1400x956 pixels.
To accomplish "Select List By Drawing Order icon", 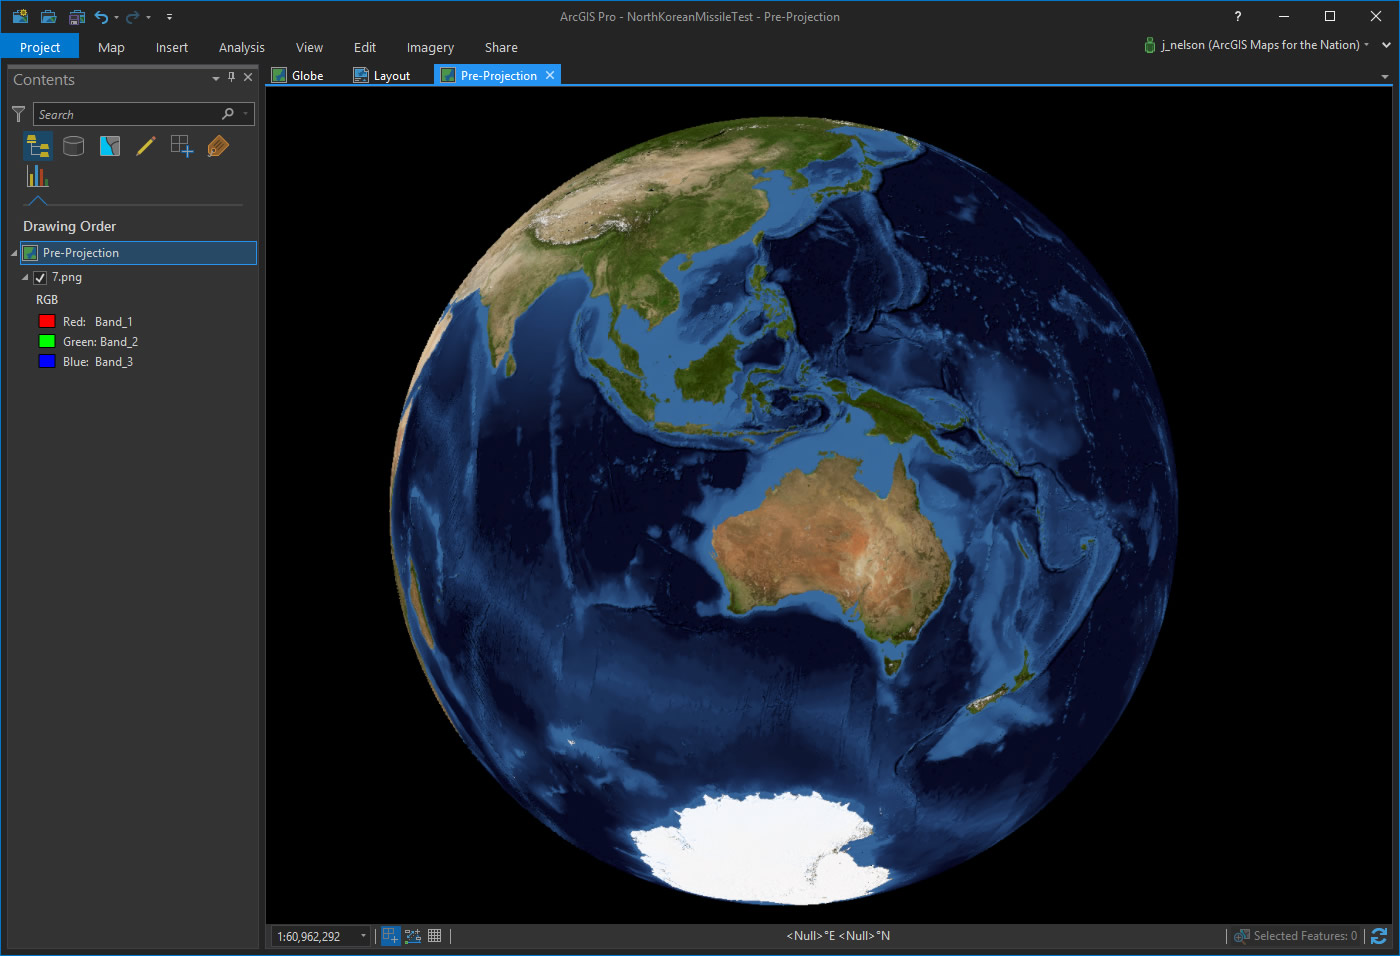I will [38, 147].
